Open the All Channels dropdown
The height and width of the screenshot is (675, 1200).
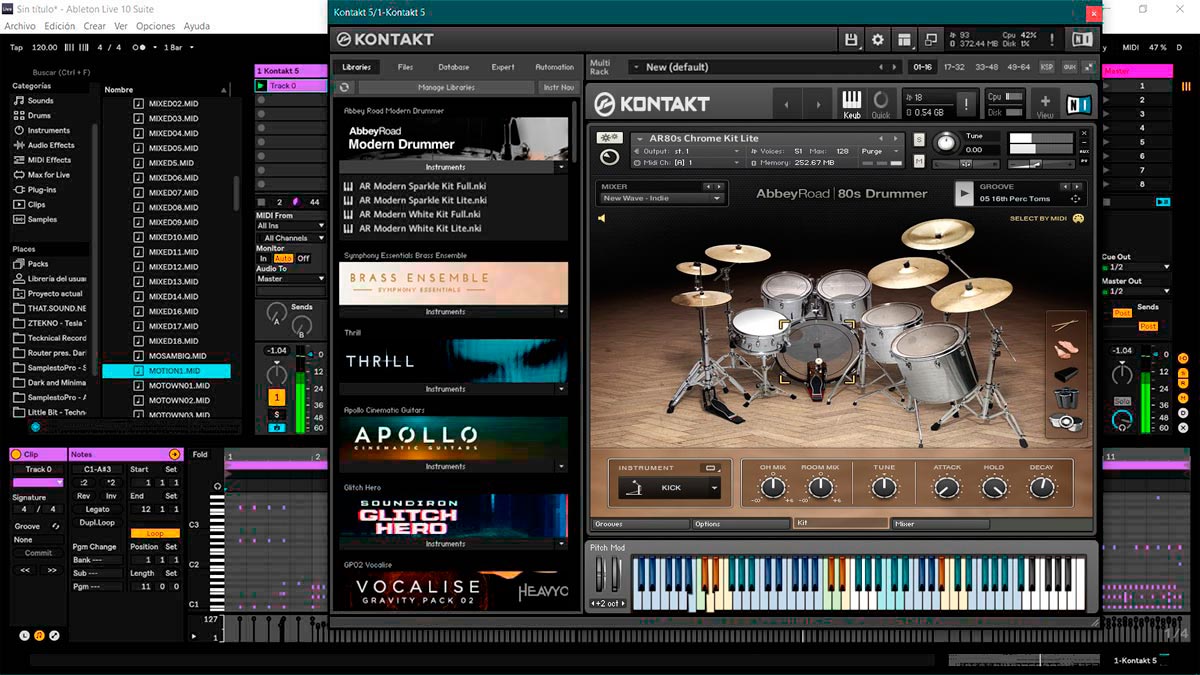click(291, 238)
